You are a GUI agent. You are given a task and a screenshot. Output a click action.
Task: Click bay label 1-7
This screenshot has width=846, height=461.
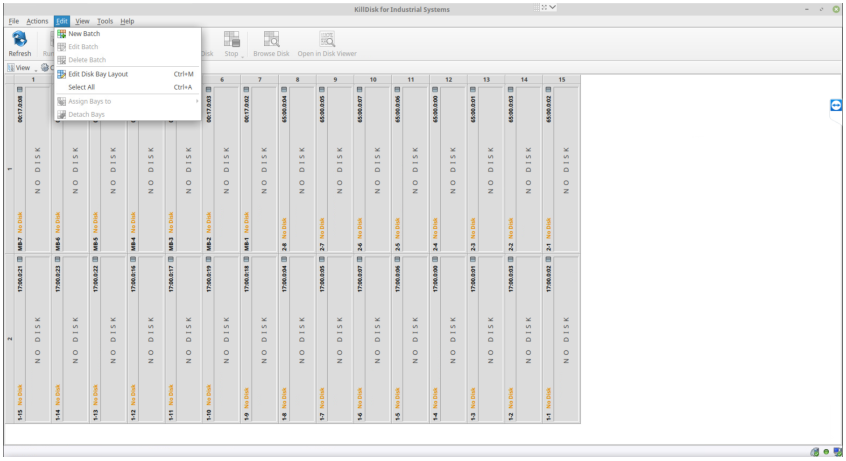pos(322,416)
